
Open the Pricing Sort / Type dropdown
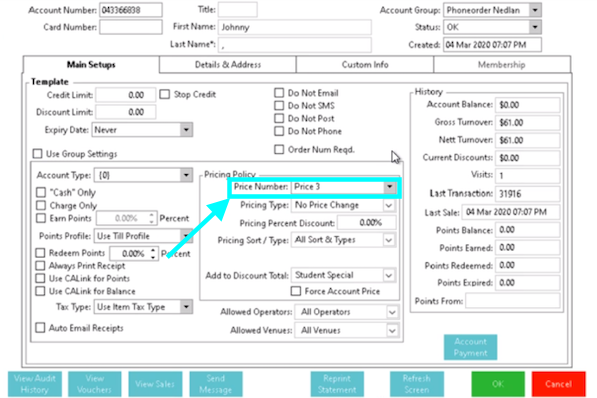point(389,240)
